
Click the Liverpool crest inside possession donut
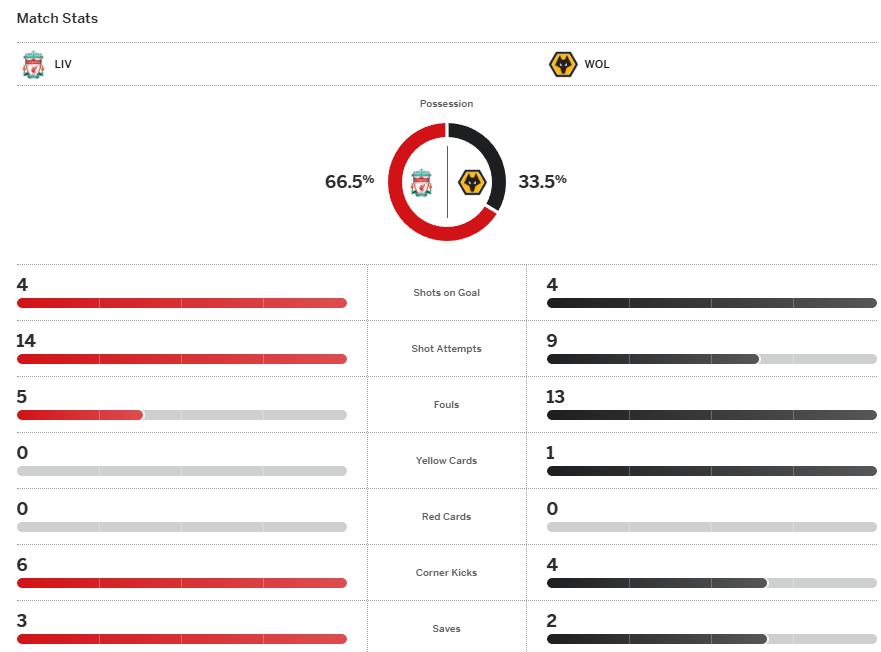(422, 183)
